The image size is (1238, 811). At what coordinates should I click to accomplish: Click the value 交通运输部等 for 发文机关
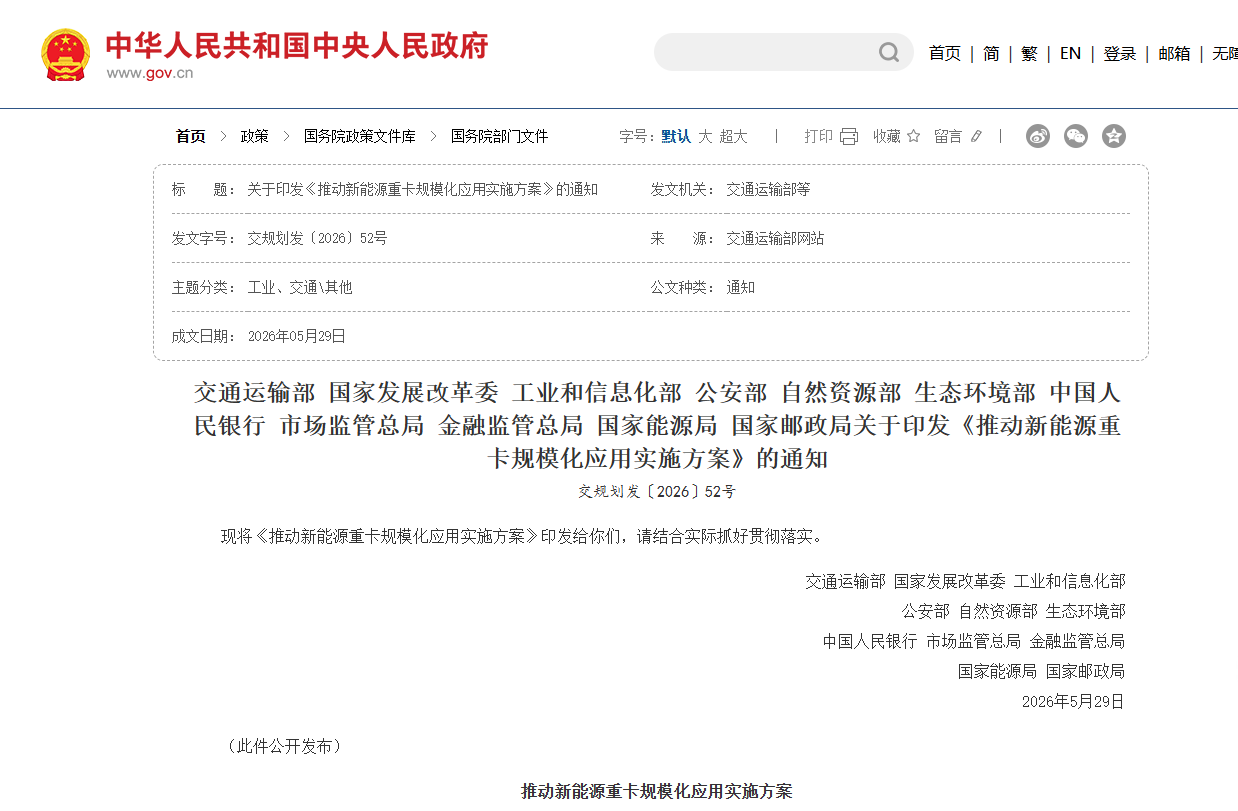pos(768,189)
